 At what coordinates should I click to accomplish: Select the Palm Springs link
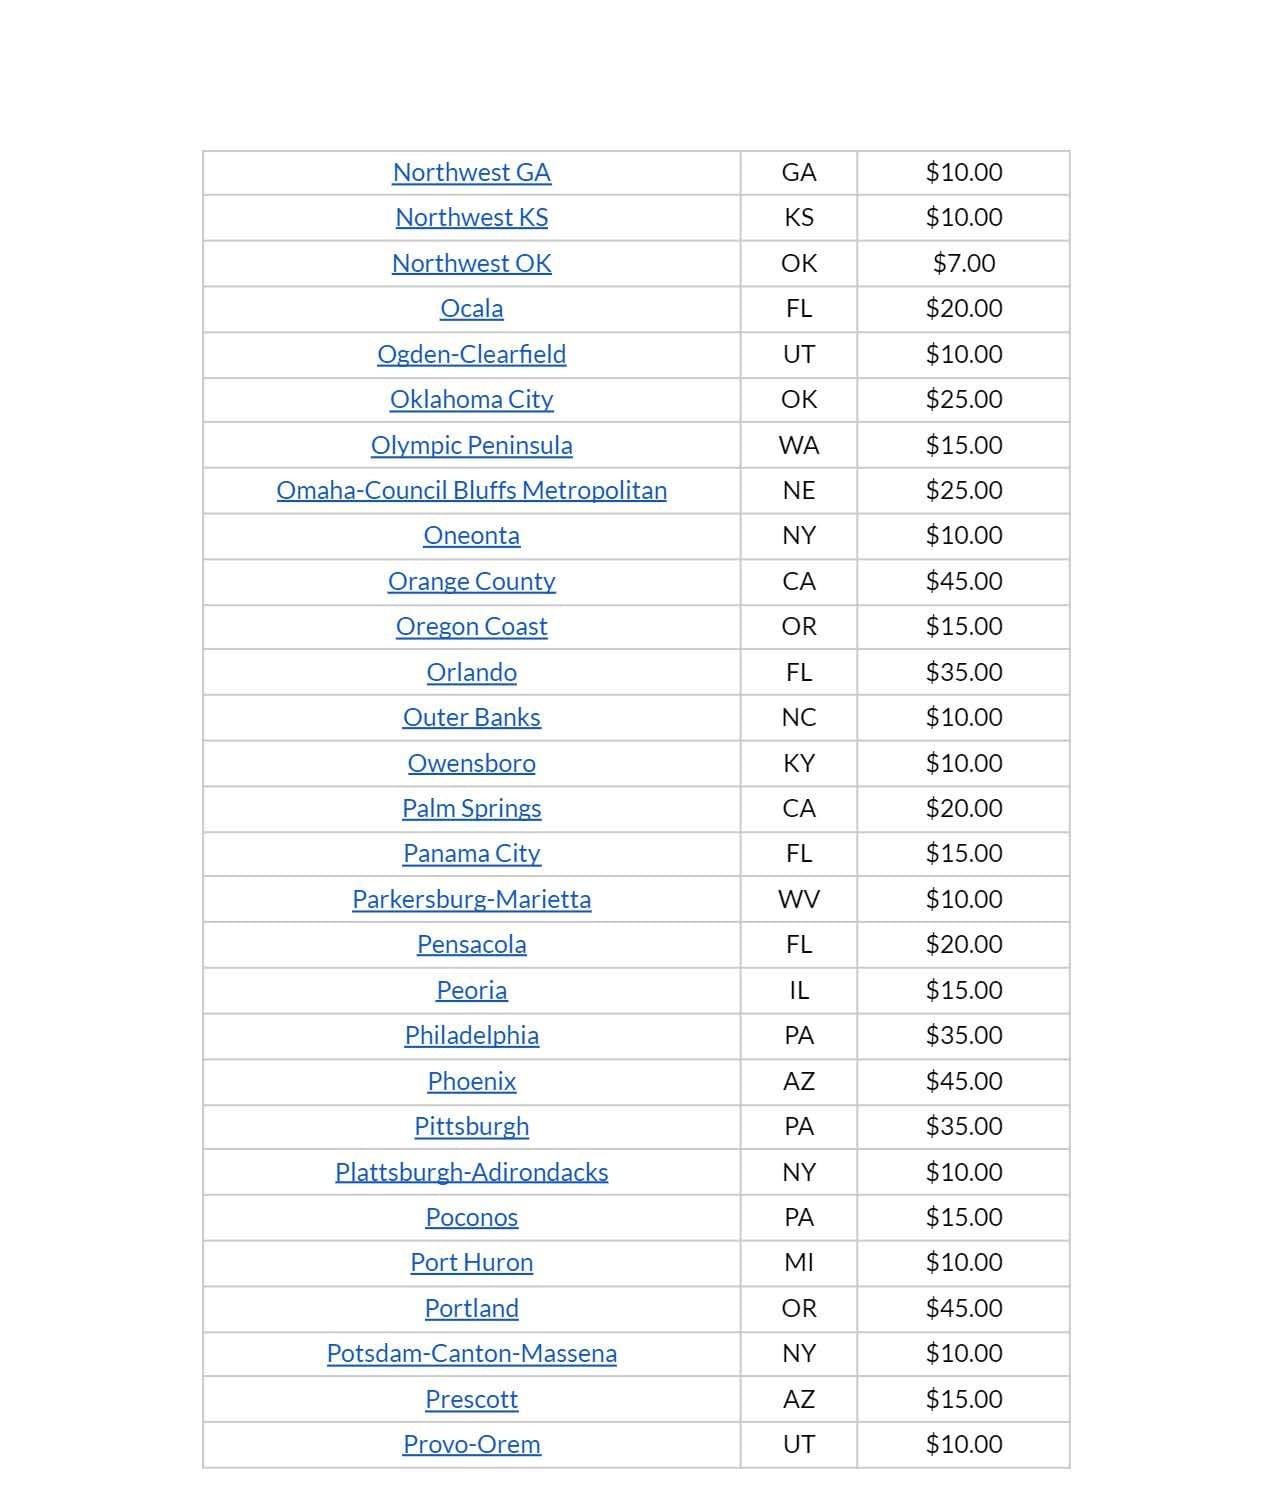click(x=471, y=808)
